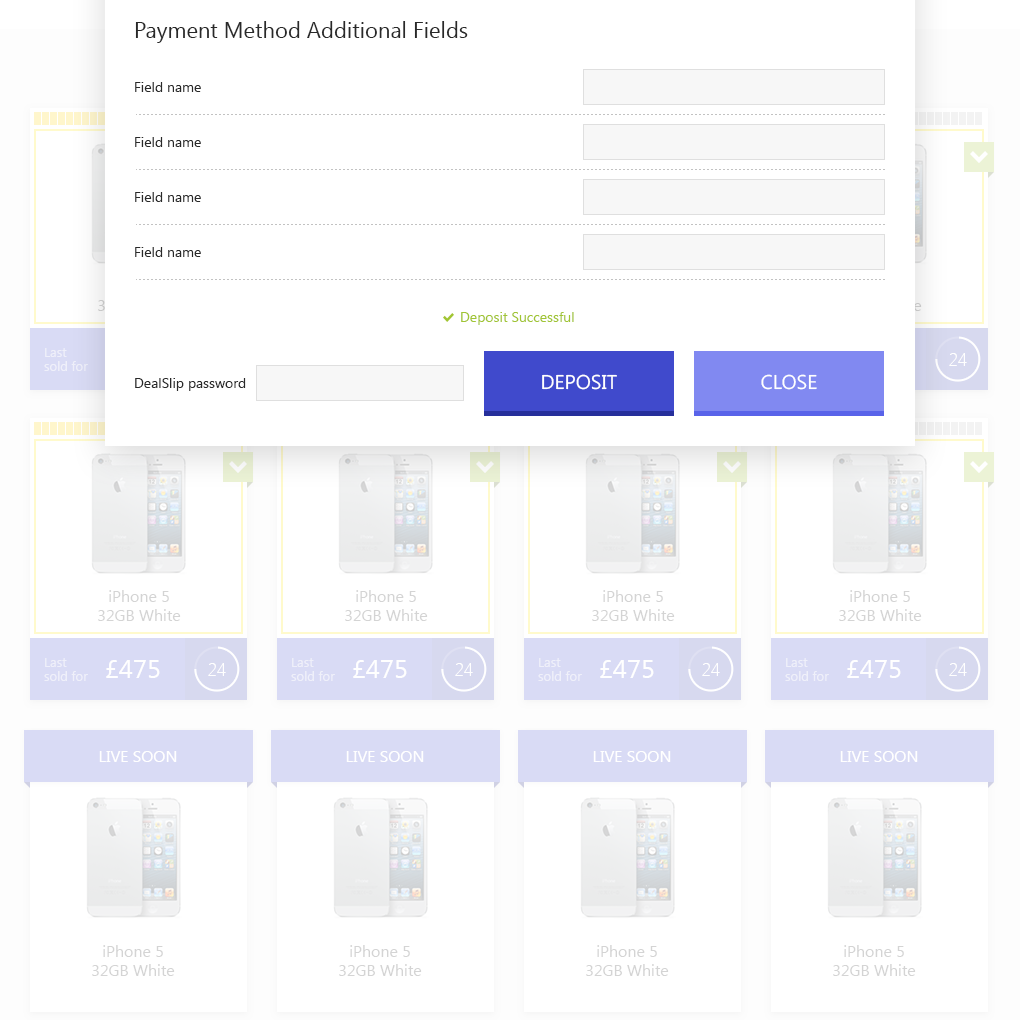Click the 24 timer circle on second £475 card
This screenshot has width=1020, height=1020.
(464, 669)
